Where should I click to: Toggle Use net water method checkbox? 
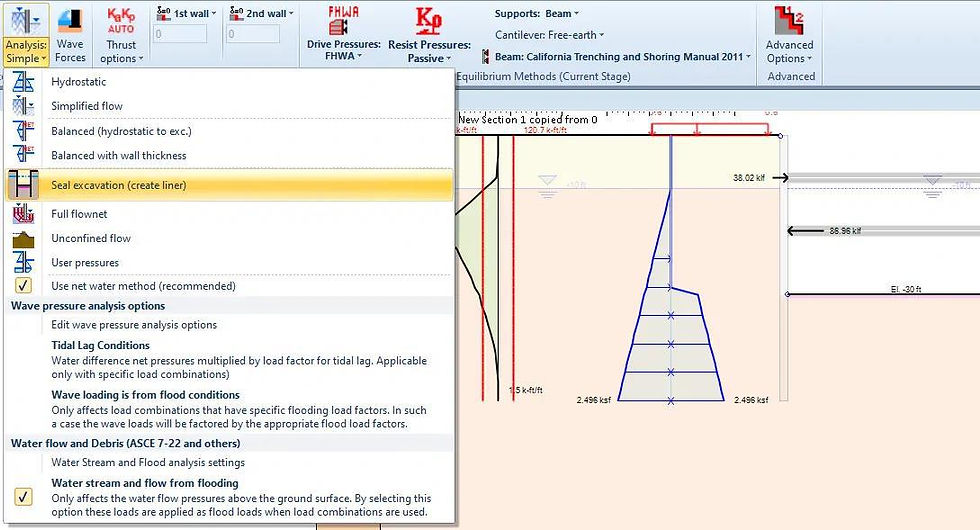pyautogui.click(x=23, y=286)
